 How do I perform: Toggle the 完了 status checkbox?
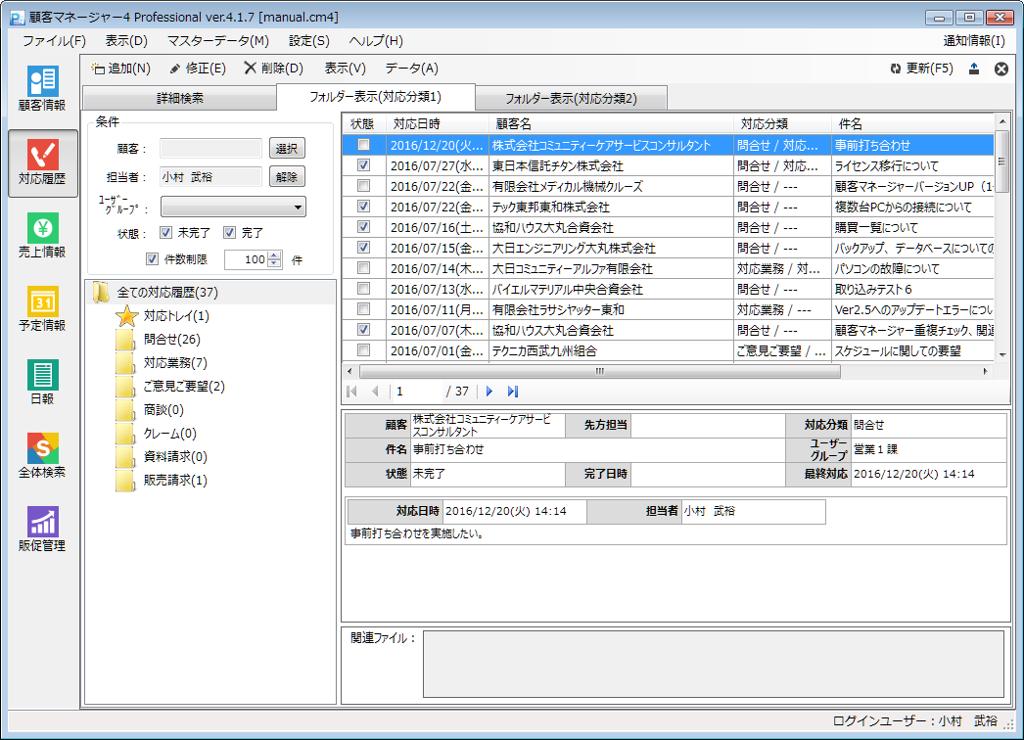(x=229, y=233)
